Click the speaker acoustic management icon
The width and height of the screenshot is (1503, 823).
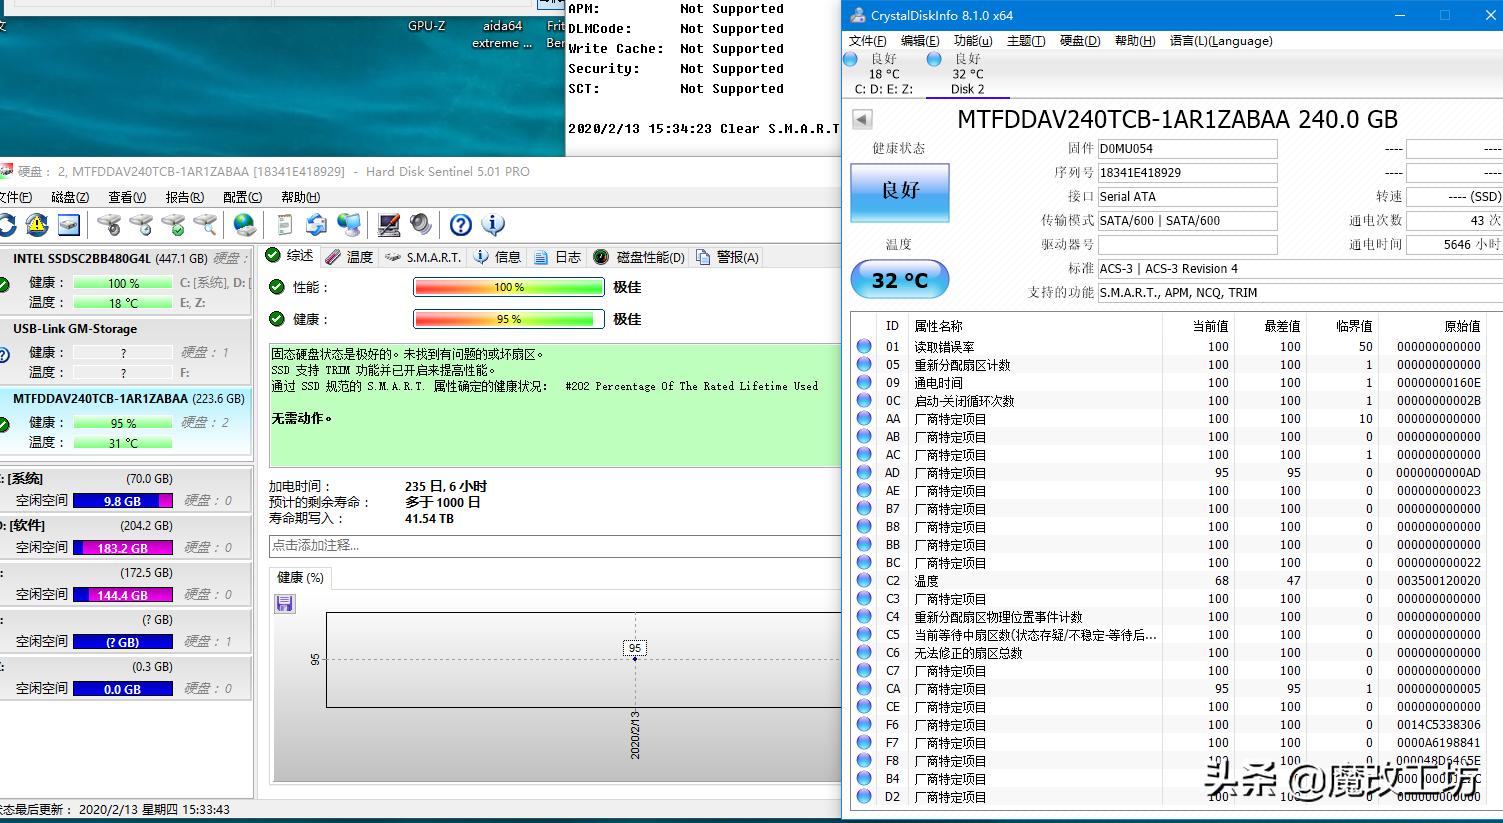(x=420, y=225)
